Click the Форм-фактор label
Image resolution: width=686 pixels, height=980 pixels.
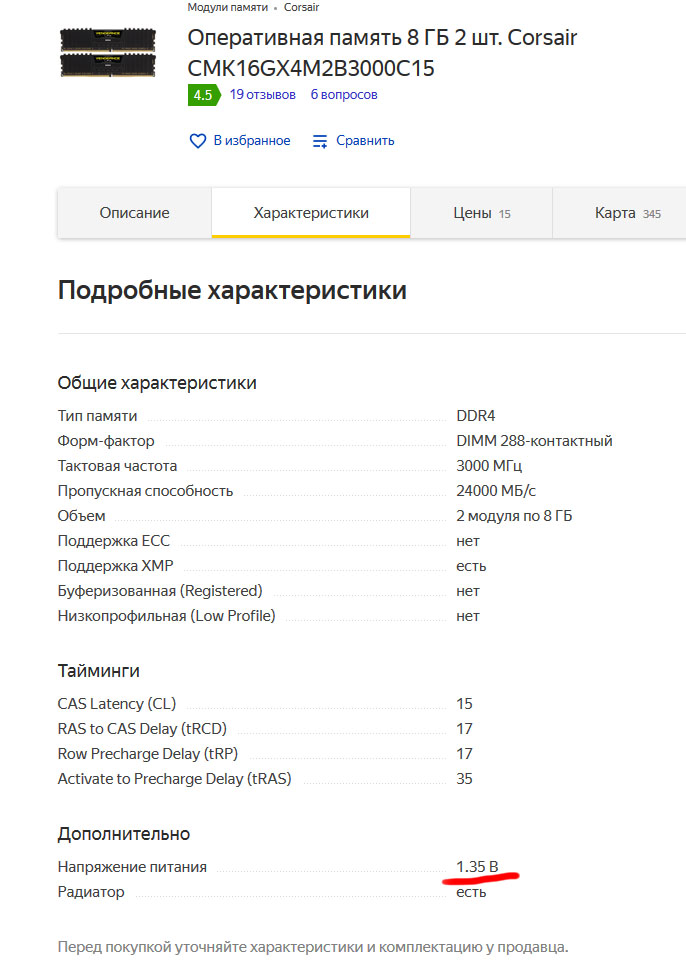click(x=106, y=441)
